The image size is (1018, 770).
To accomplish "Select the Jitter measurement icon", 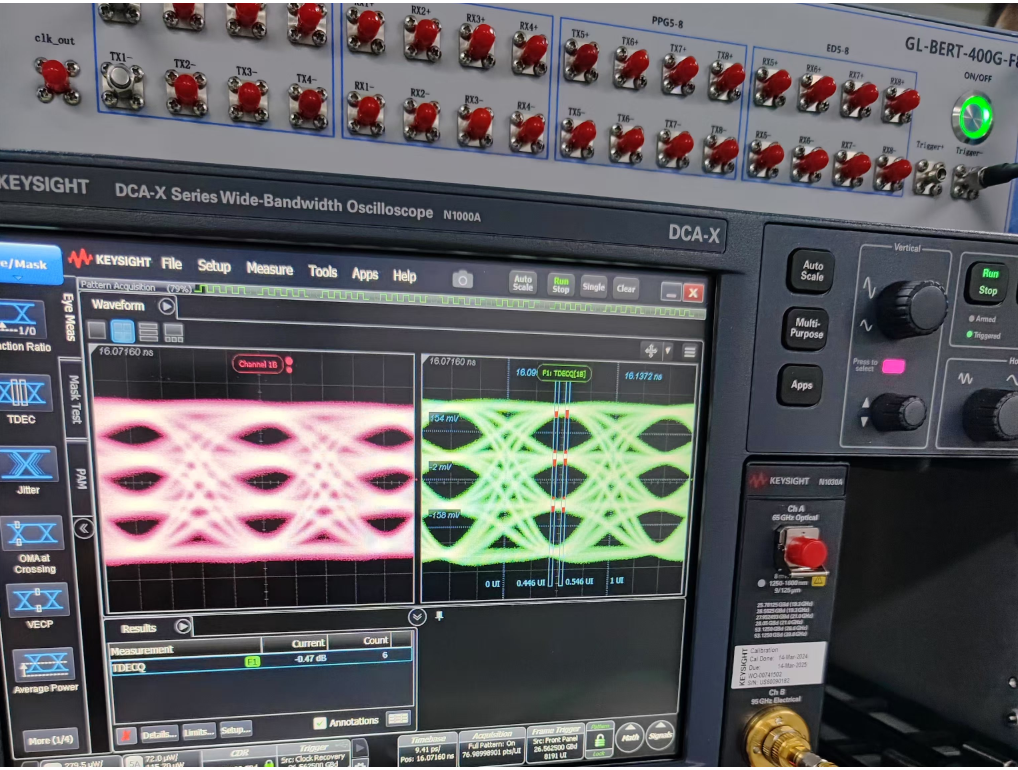I will point(27,465).
